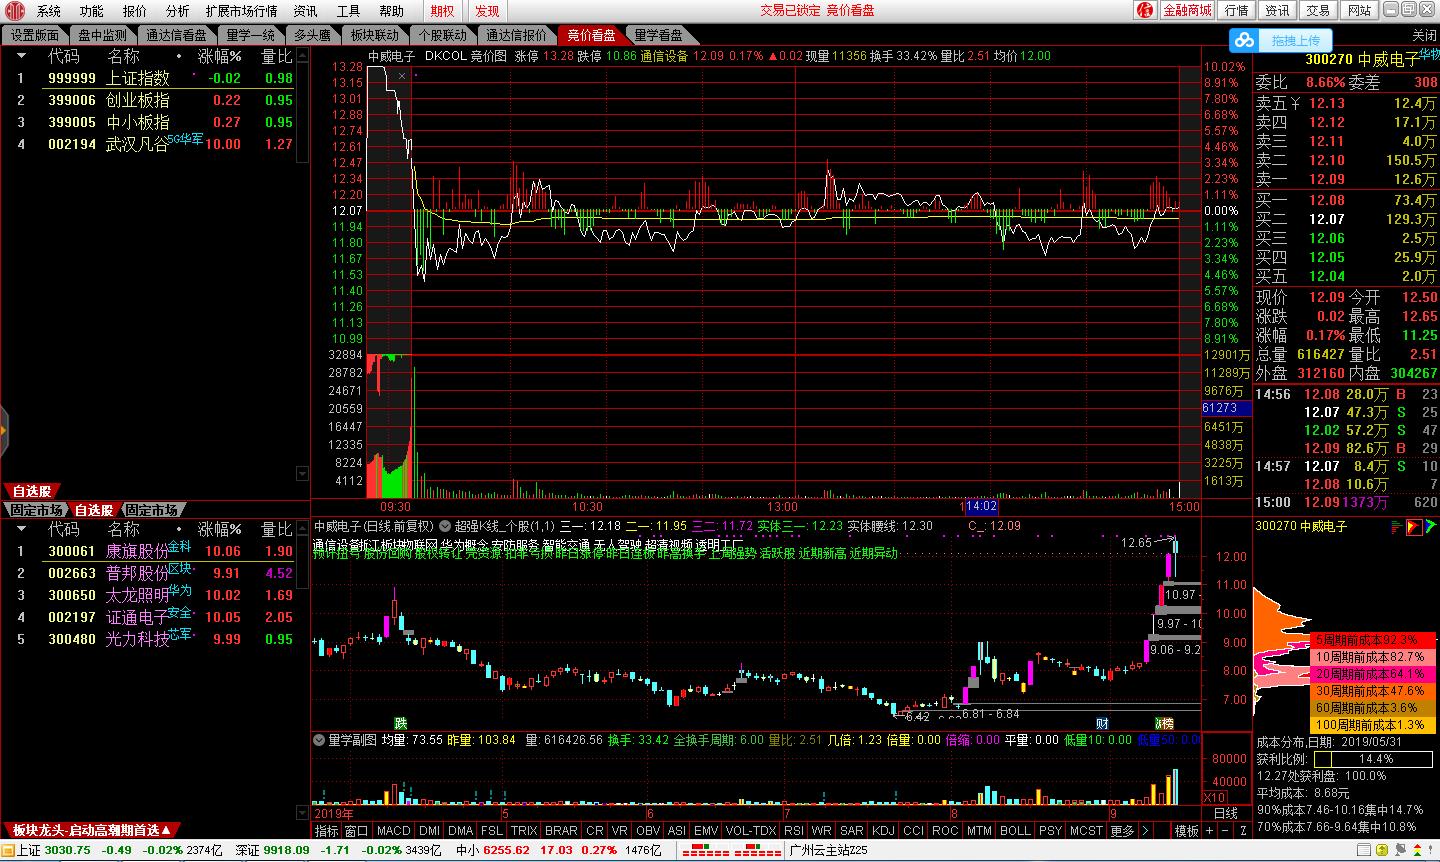Open the 指标 indicator selector

pyautogui.click(x=326, y=831)
